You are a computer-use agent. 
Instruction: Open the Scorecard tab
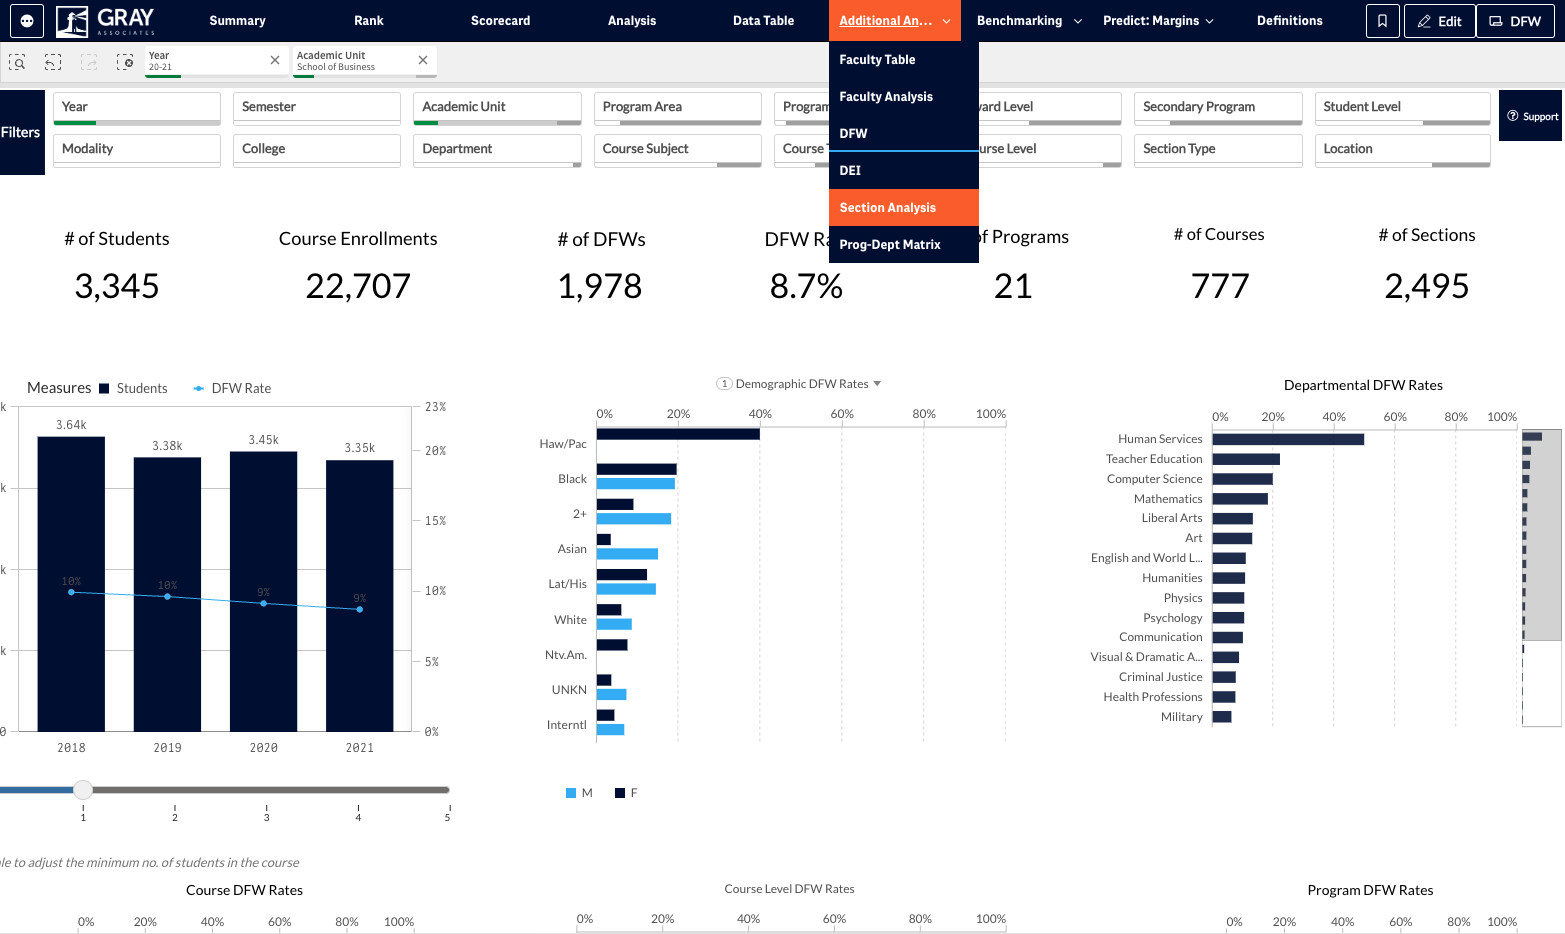[501, 21]
